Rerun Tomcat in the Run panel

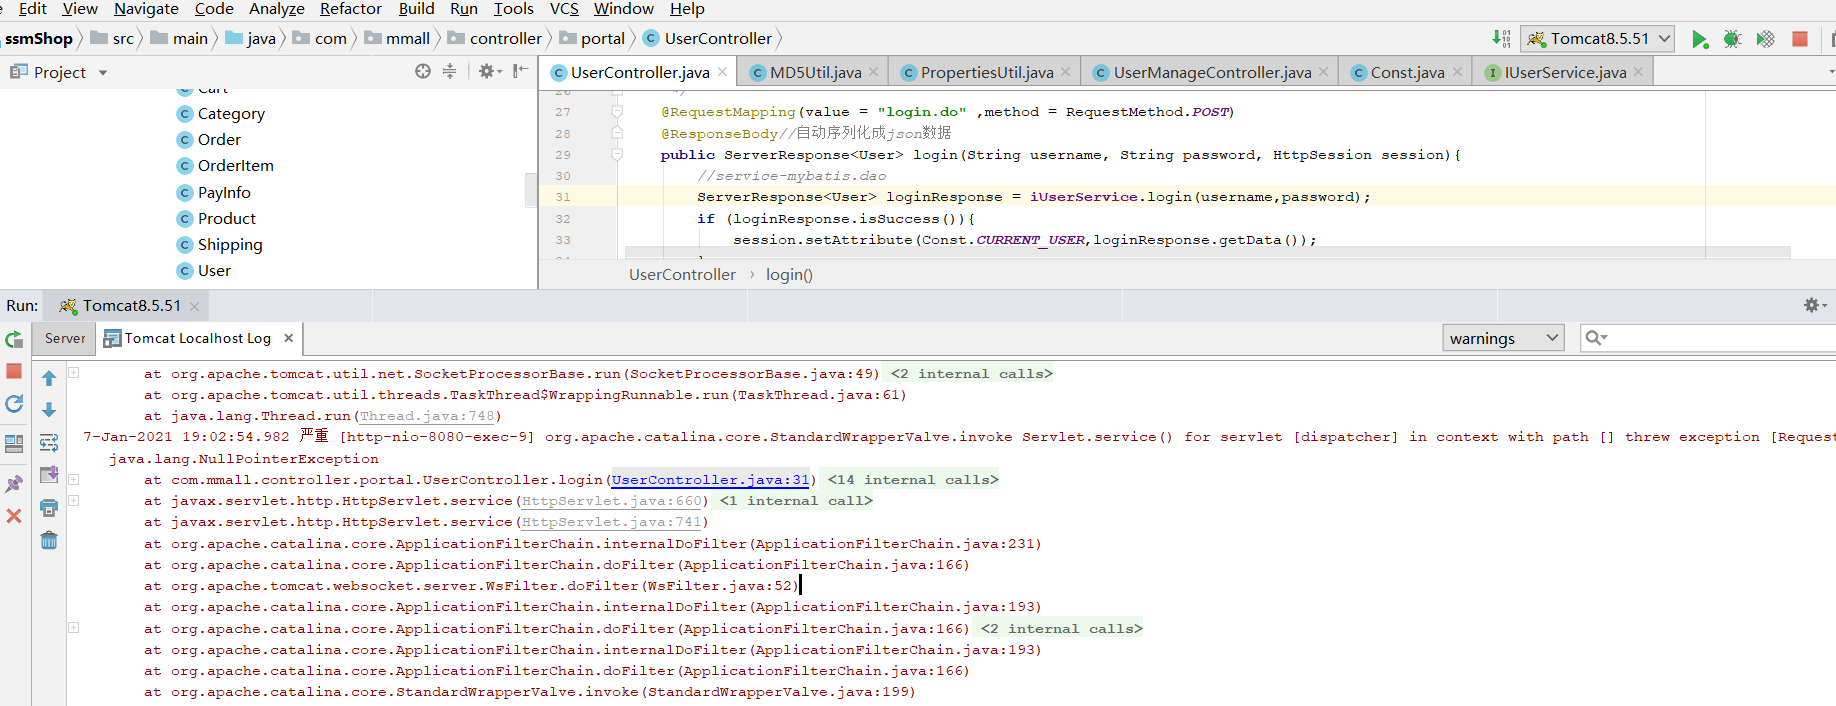14,340
